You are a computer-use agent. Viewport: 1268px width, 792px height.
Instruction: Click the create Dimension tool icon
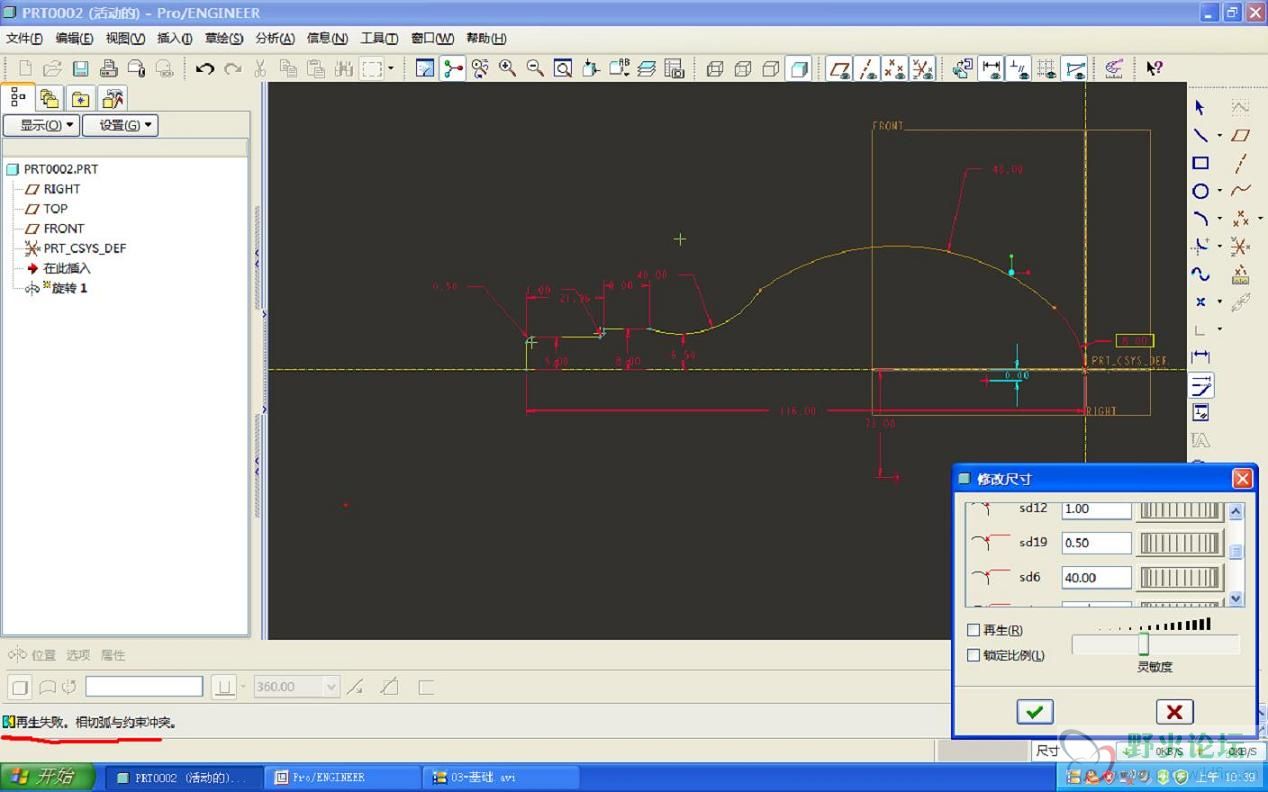[x=1201, y=357]
